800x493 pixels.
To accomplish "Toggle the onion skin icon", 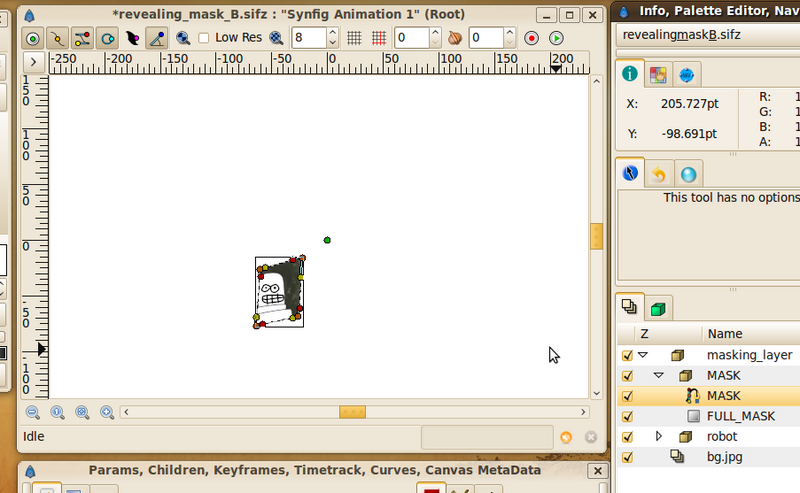I will 455,38.
